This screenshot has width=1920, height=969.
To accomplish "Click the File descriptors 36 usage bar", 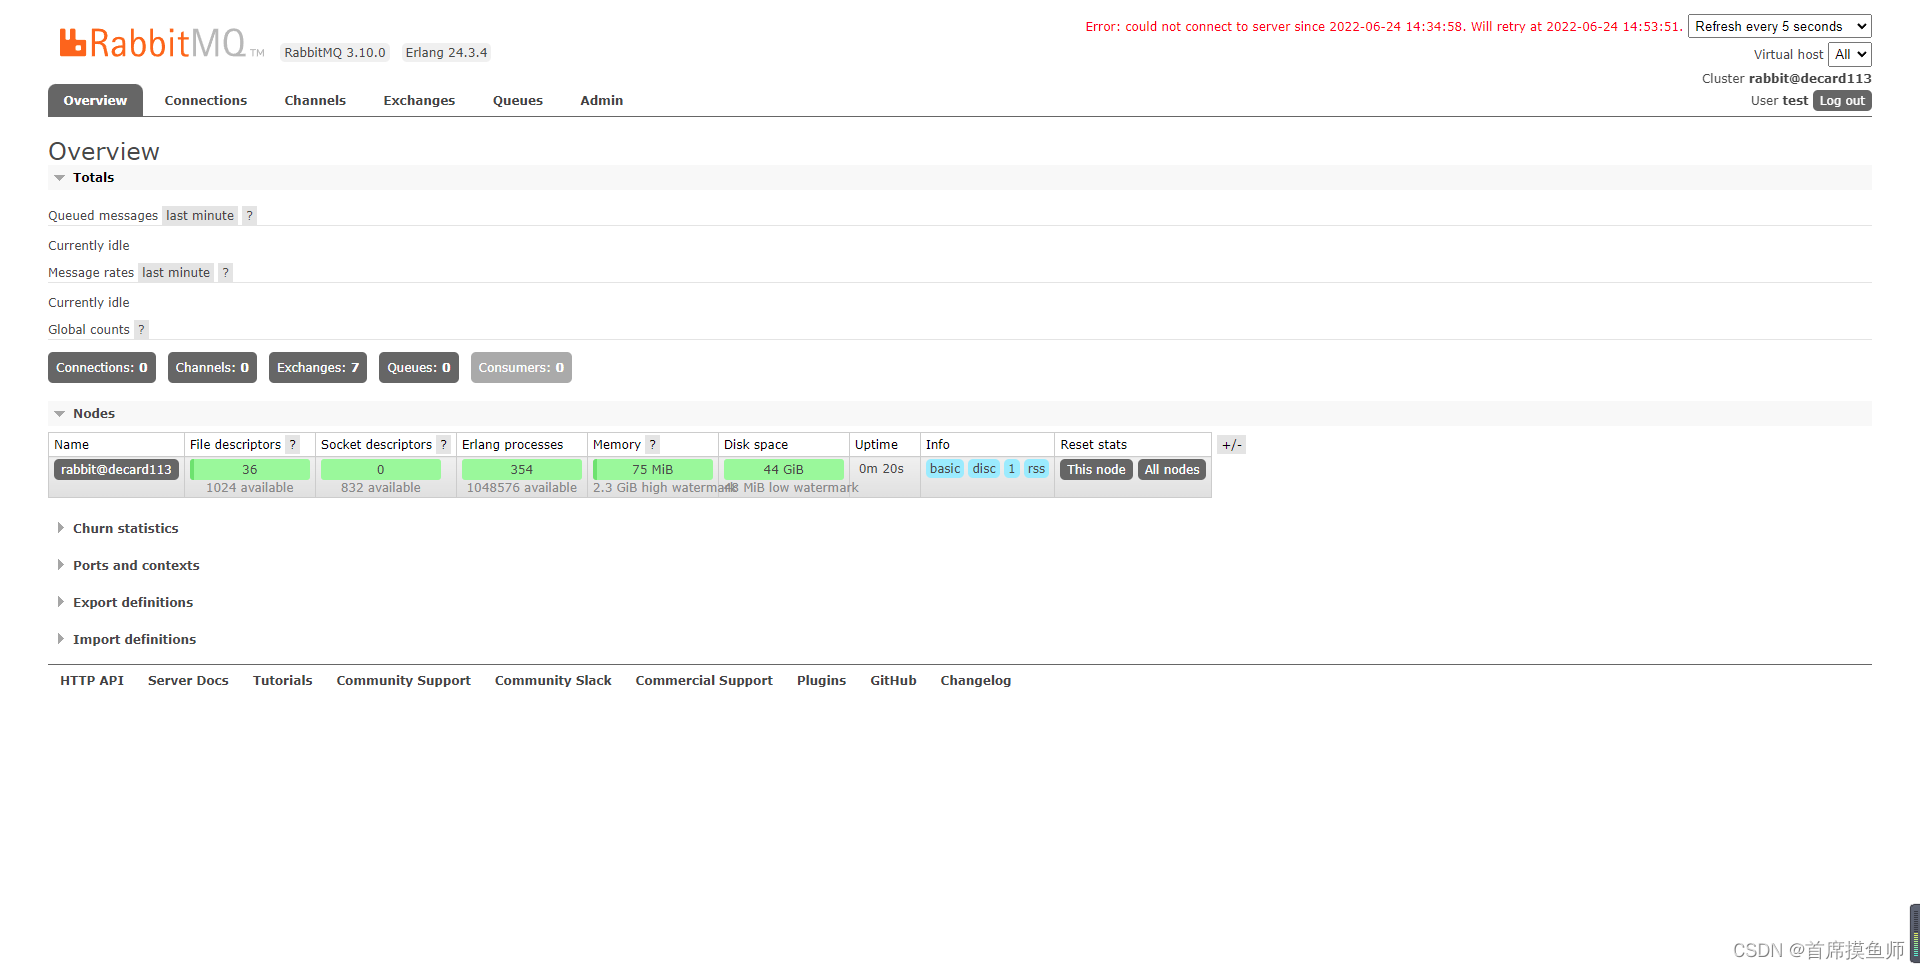I will pyautogui.click(x=250, y=470).
